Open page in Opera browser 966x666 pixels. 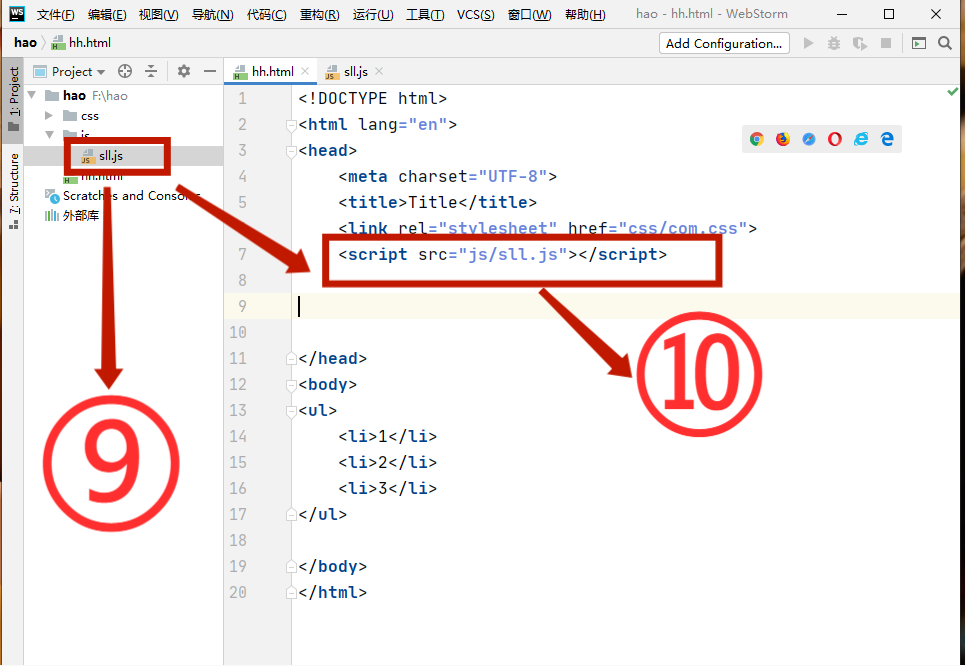(835, 139)
